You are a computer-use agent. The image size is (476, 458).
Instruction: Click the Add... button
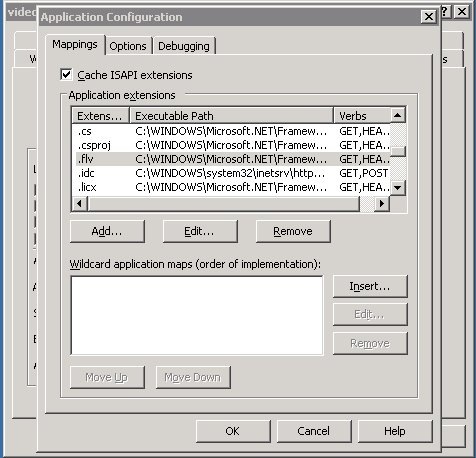click(x=107, y=231)
